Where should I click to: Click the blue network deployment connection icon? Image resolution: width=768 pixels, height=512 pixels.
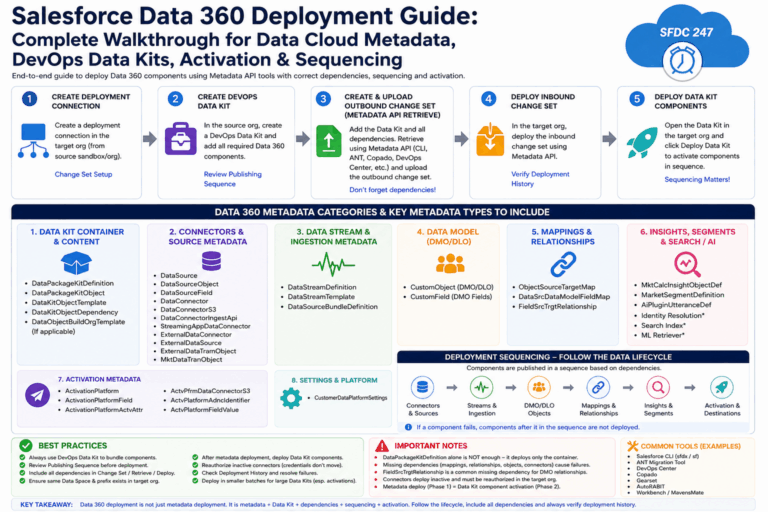(x=33, y=141)
